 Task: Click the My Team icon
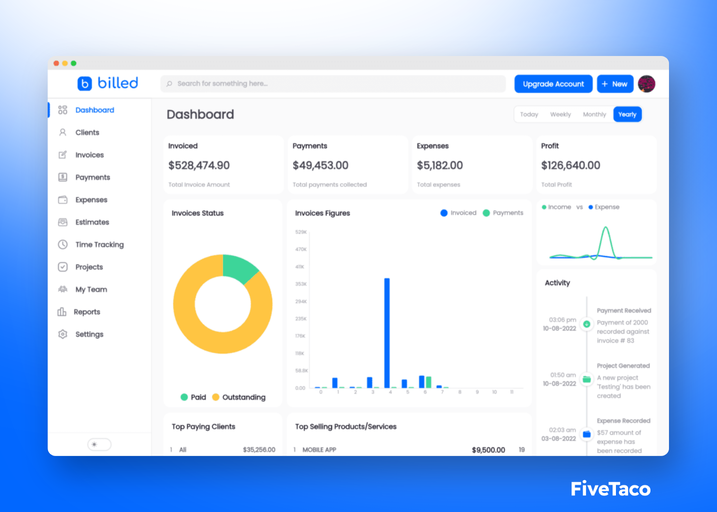63,289
